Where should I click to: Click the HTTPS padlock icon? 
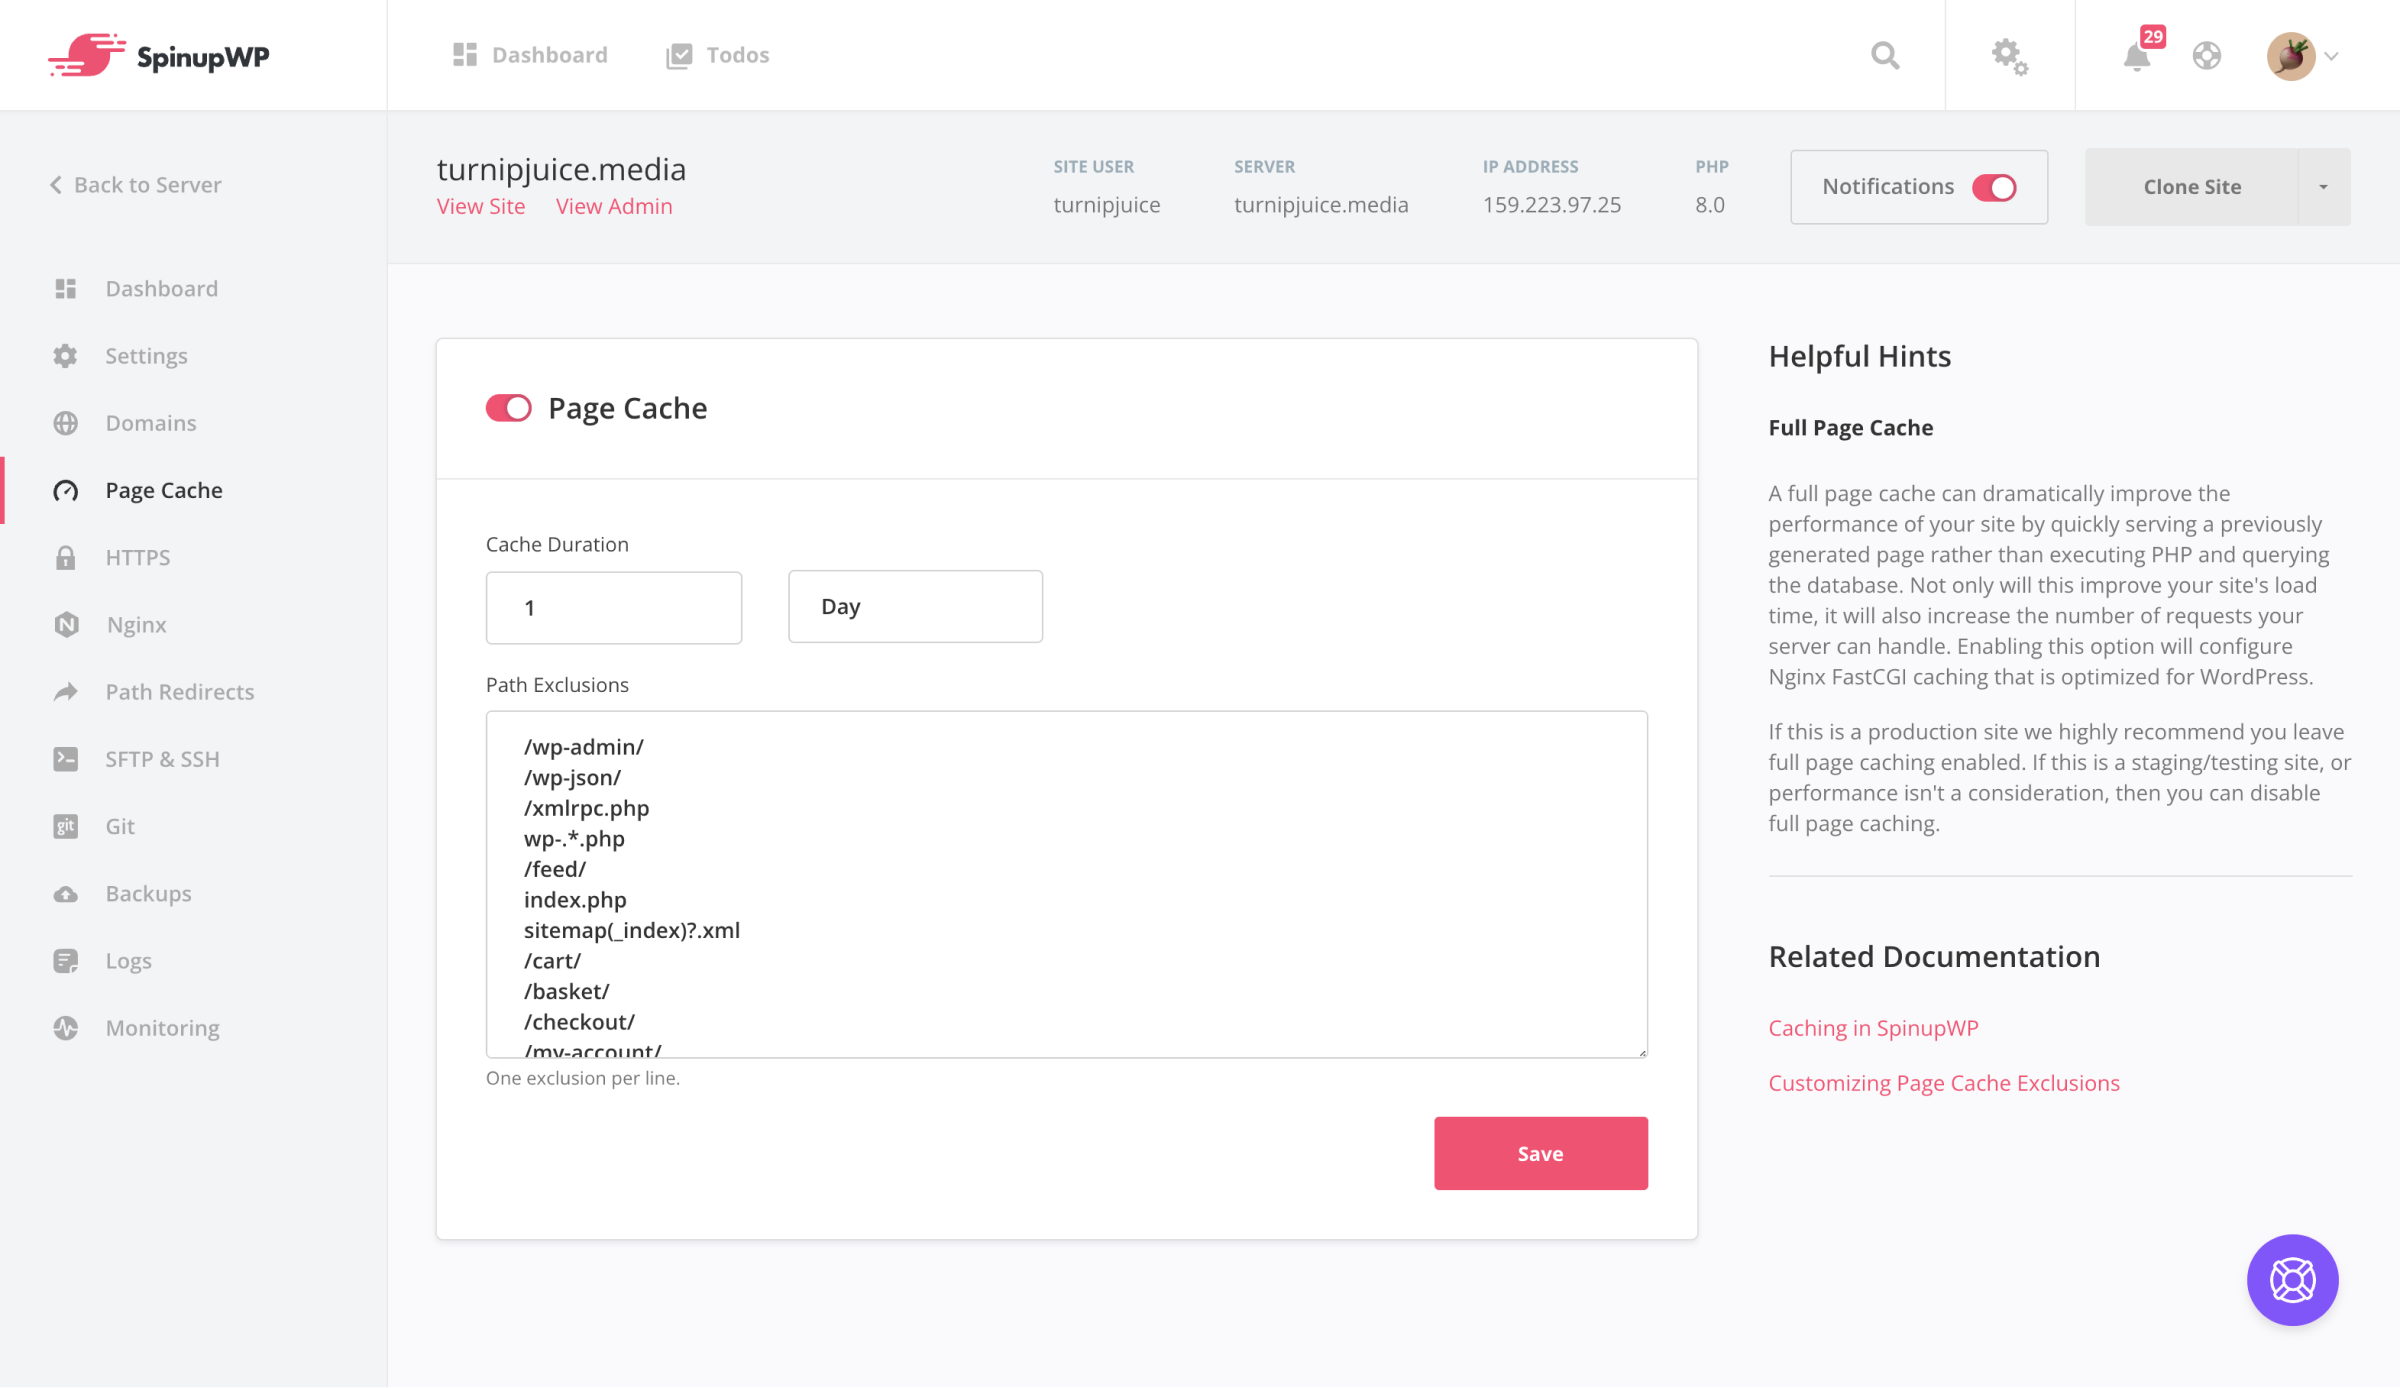tap(66, 557)
